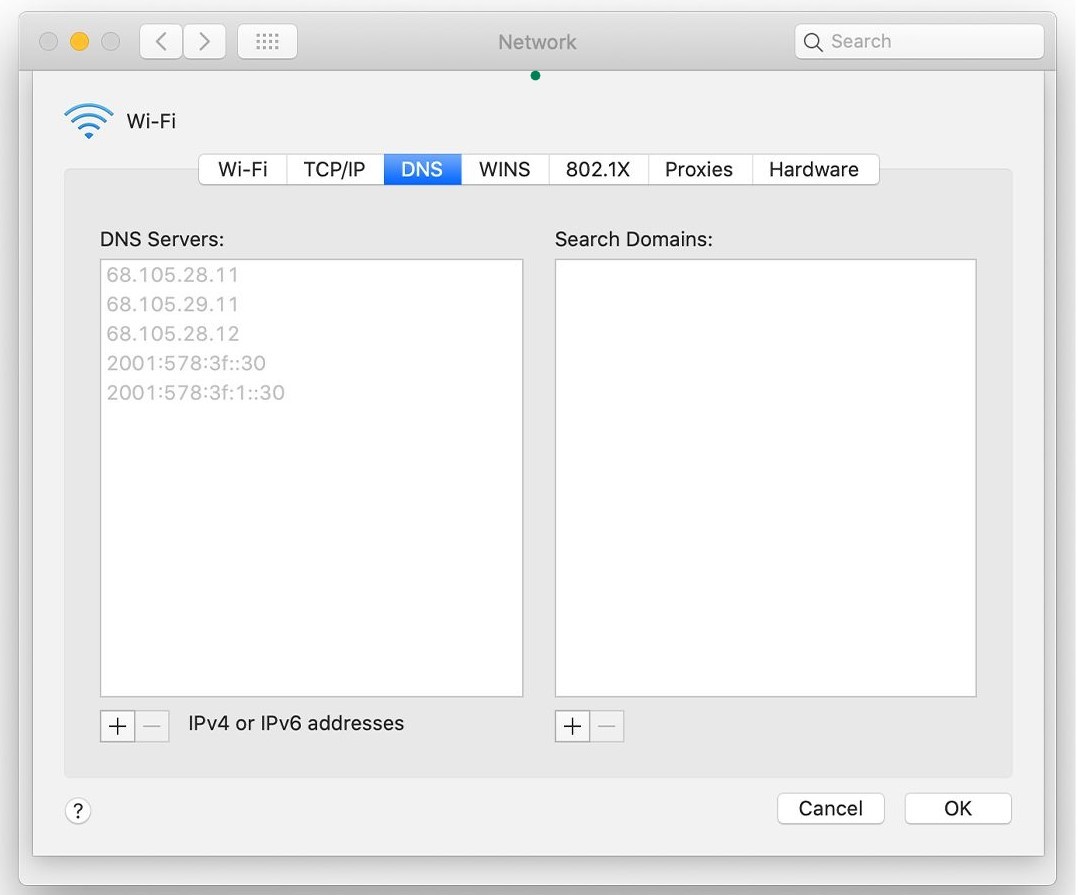Select the 2001:578:3f::30 DNS entry
Viewport: 1079px width, 895px height.
coord(186,363)
